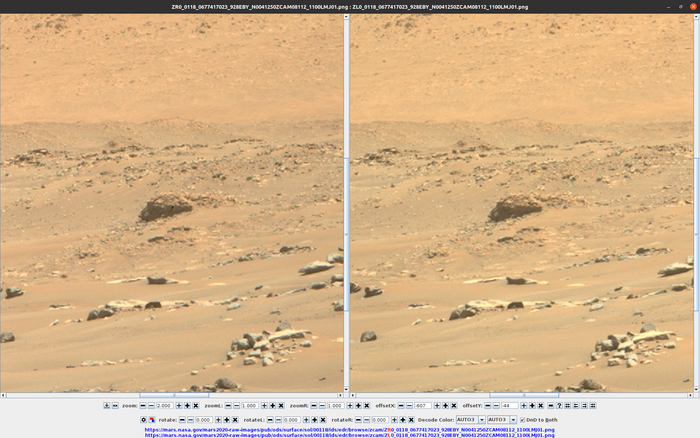700x438 pixels.
Task: Click the bold plus button for offsetY
Action: pos(532,405)
